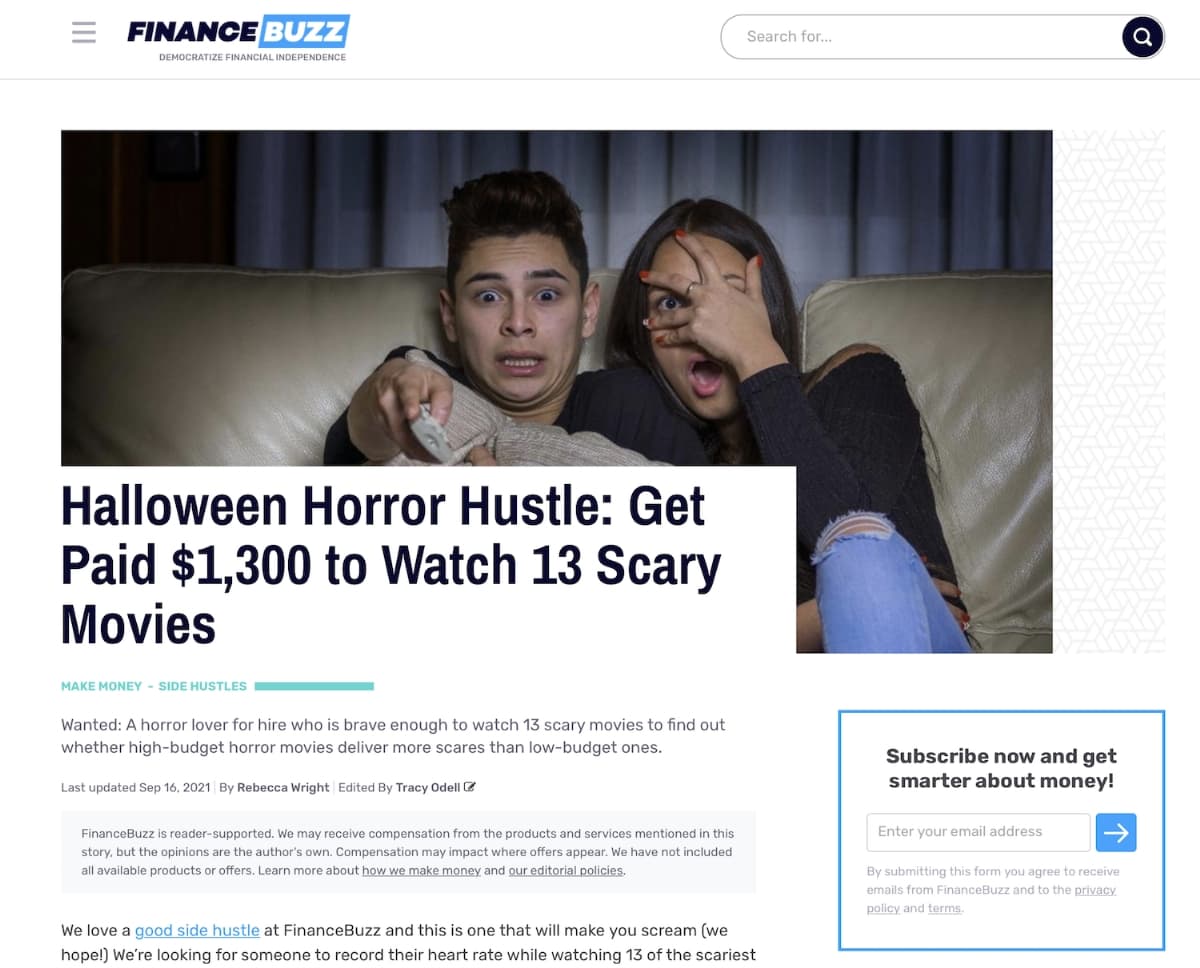Screen dimensions: 1200x968
Task: Open the SIDE HUSTLES category
Action: tap(202, 686)
